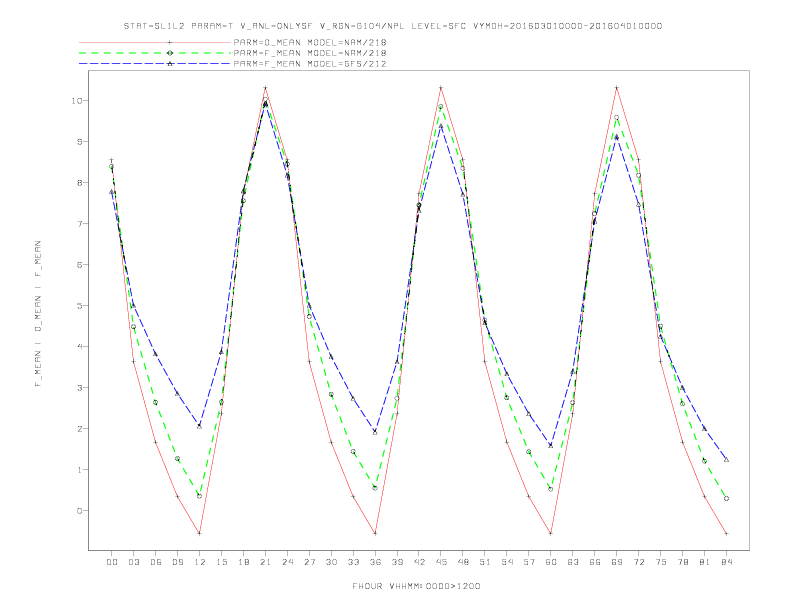Click x-axis forecast hour label 66
The width and height of the screenshot is (792, 612).
(x=595, y=562)
